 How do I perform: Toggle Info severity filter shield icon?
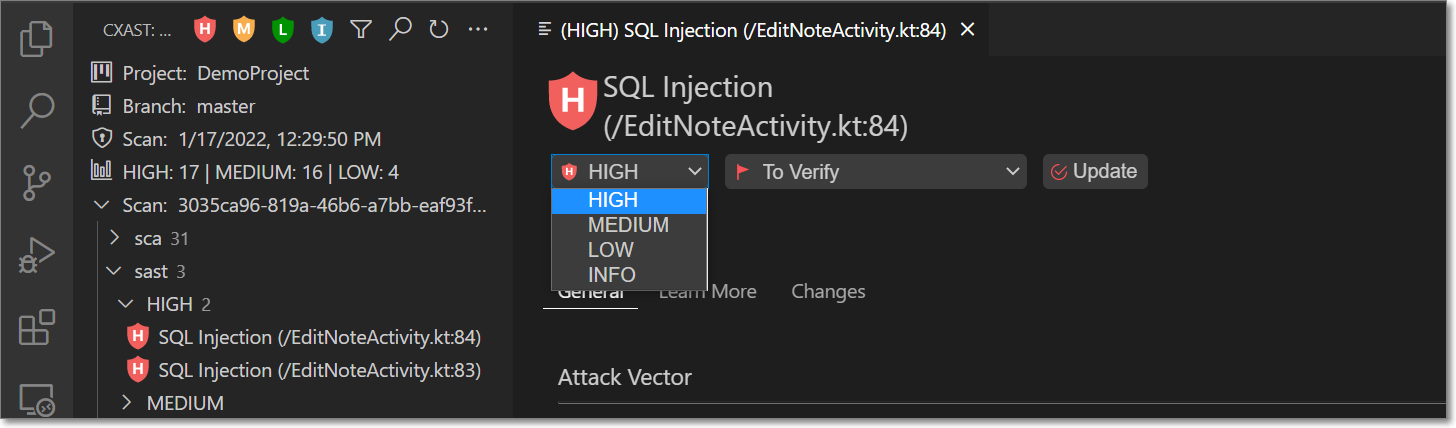click(321, 29)
